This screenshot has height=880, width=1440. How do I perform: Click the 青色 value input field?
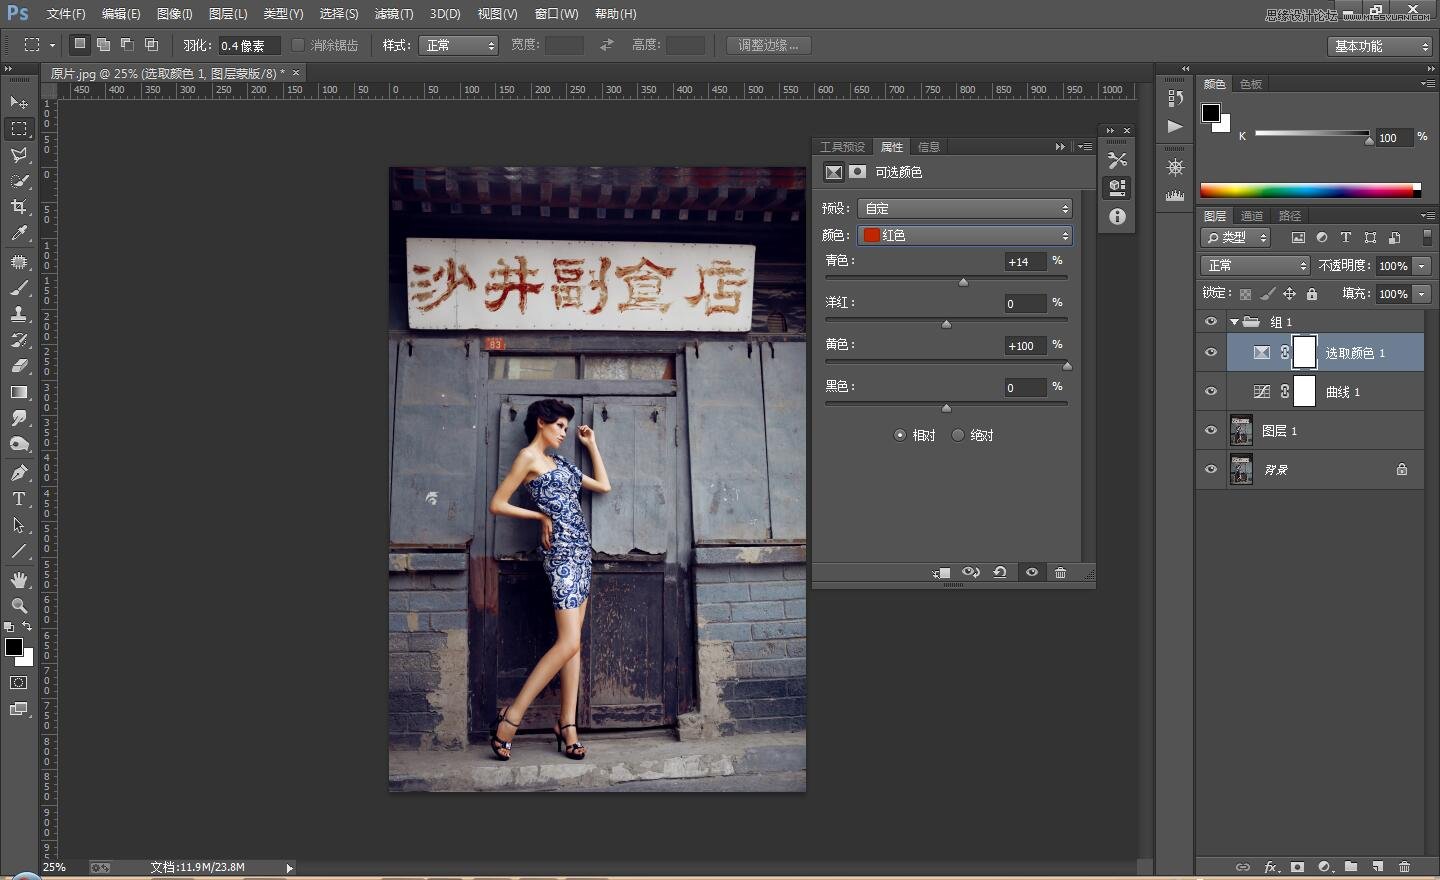(1024, 262)
